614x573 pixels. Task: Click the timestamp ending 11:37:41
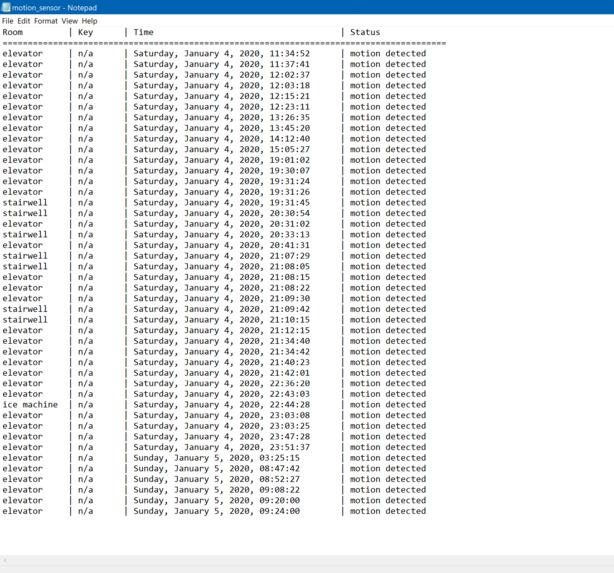(222, 64)
